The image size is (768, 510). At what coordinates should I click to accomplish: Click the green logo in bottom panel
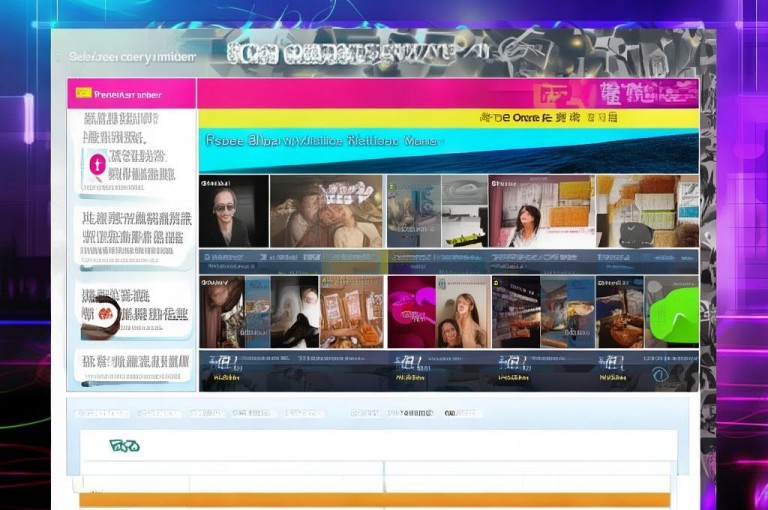[124, 445]
